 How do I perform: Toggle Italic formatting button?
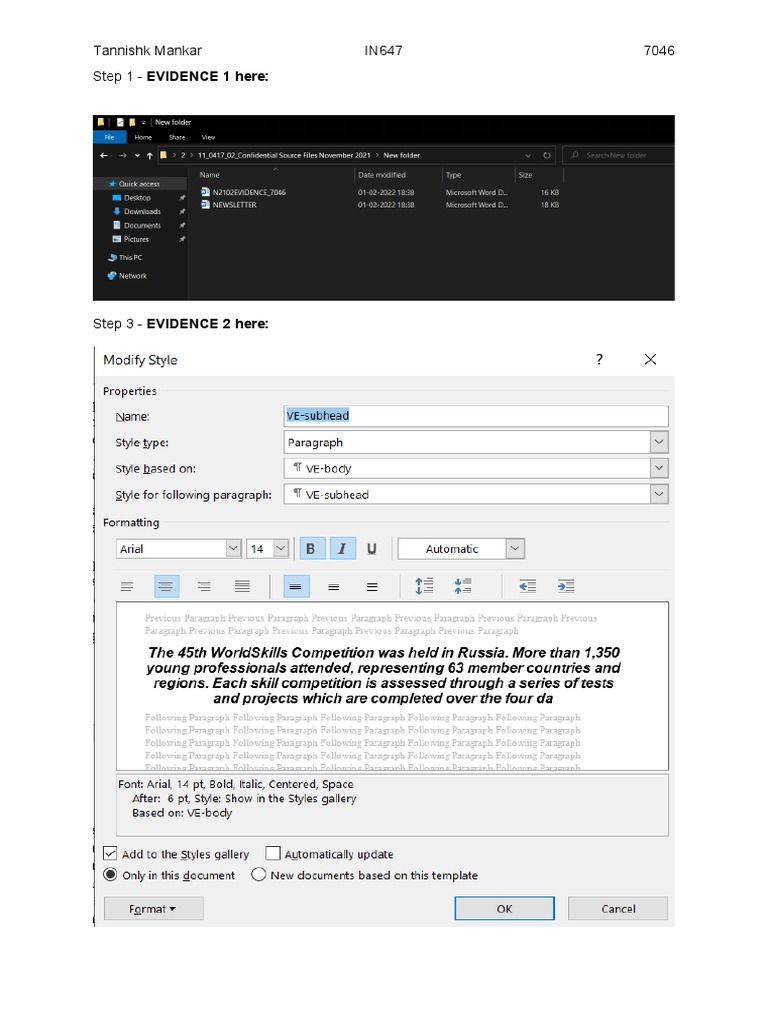pos(342,549)
